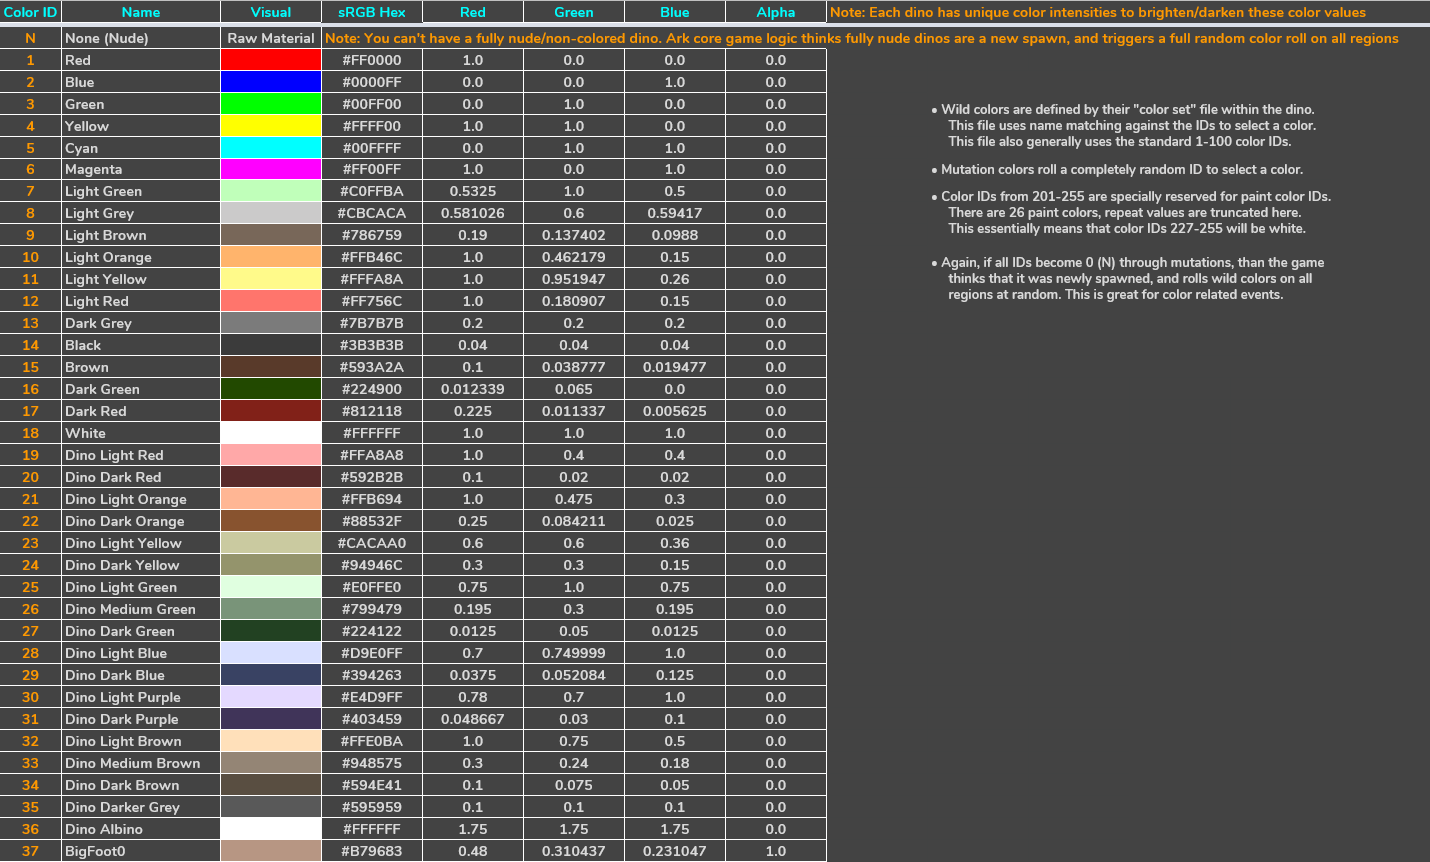Click the Light Orange swatch
This screenshot has height=862, width=1430.
point(271,258)
